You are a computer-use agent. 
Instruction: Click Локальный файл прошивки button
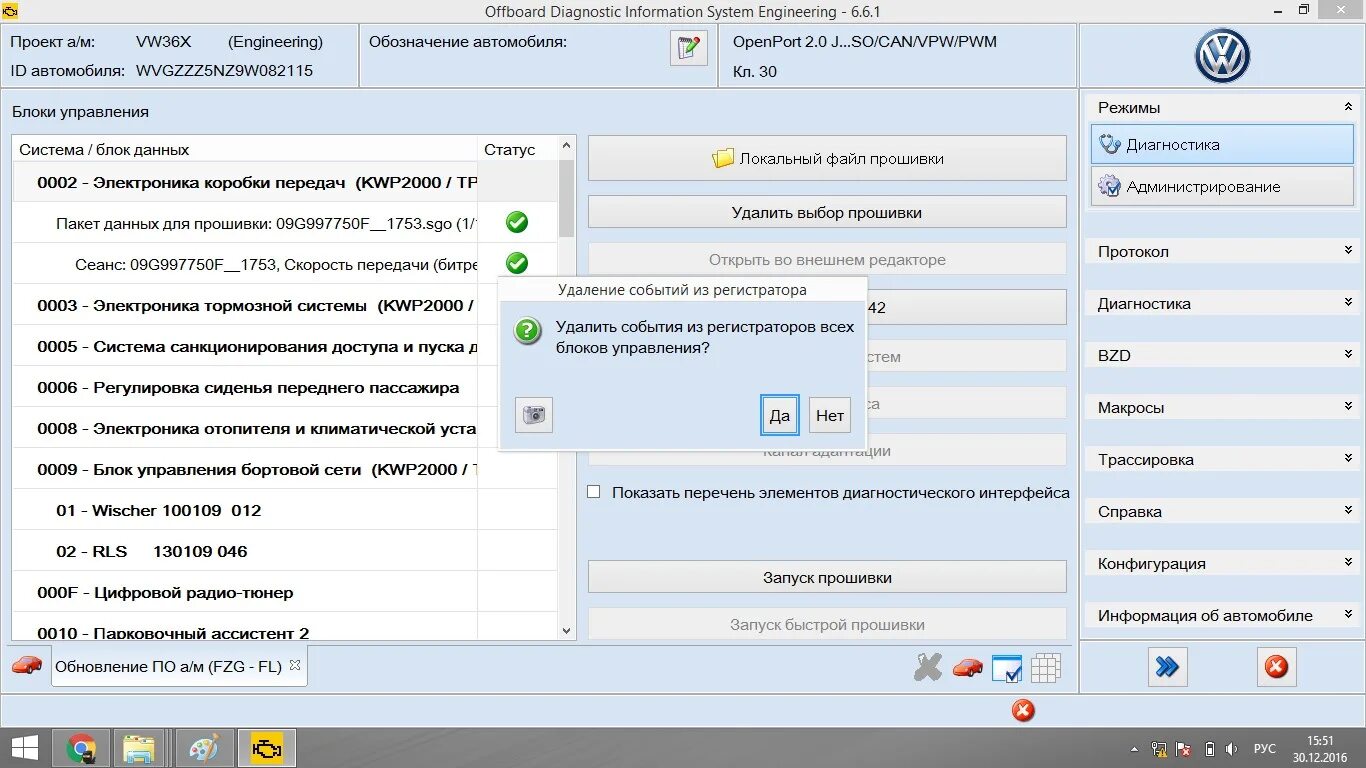click(x=827, y=158)
